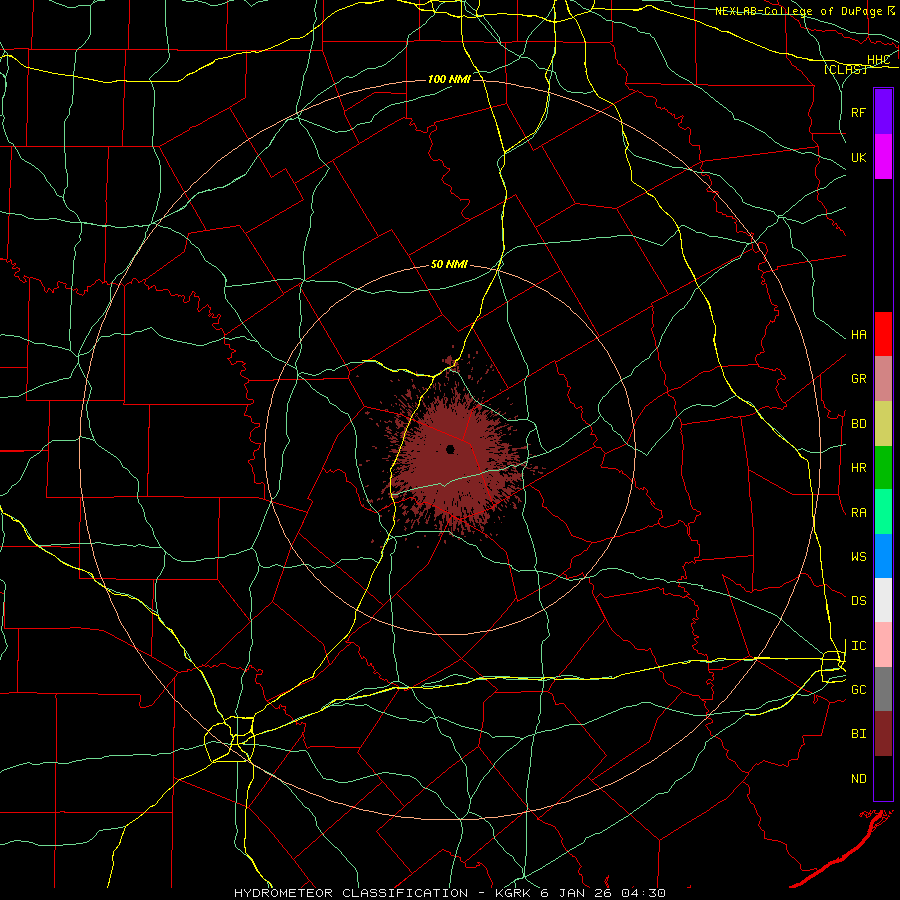
Task: Click the RF legend label
Action: point(859,112)
